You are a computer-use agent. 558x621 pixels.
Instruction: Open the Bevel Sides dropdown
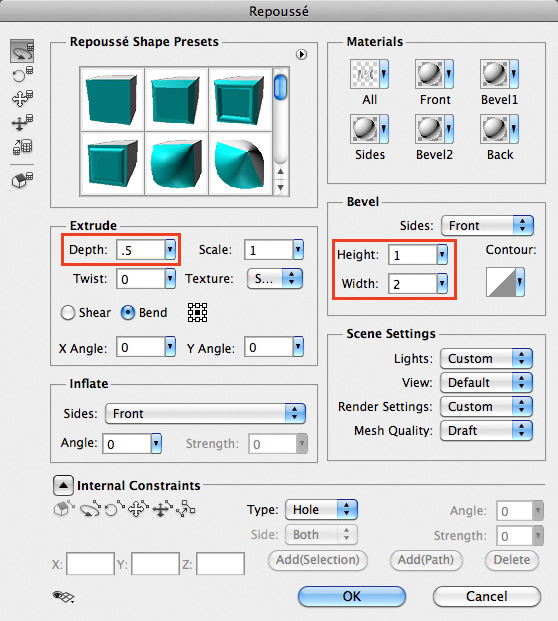487,226
